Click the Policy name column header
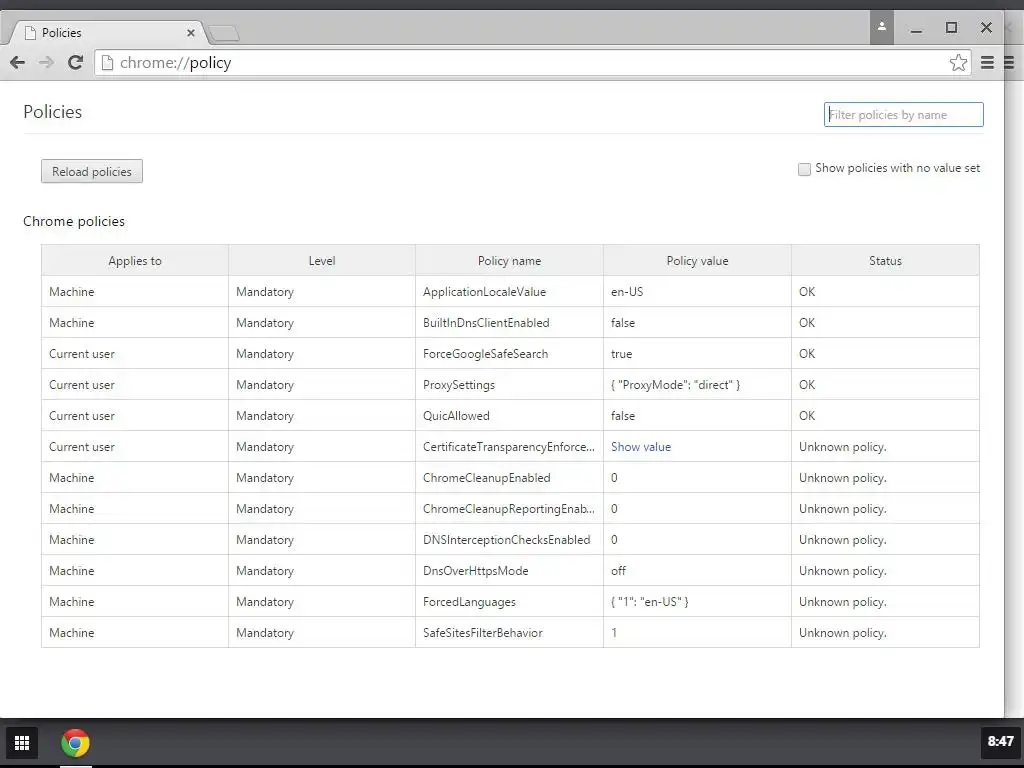 pos(509,261)
